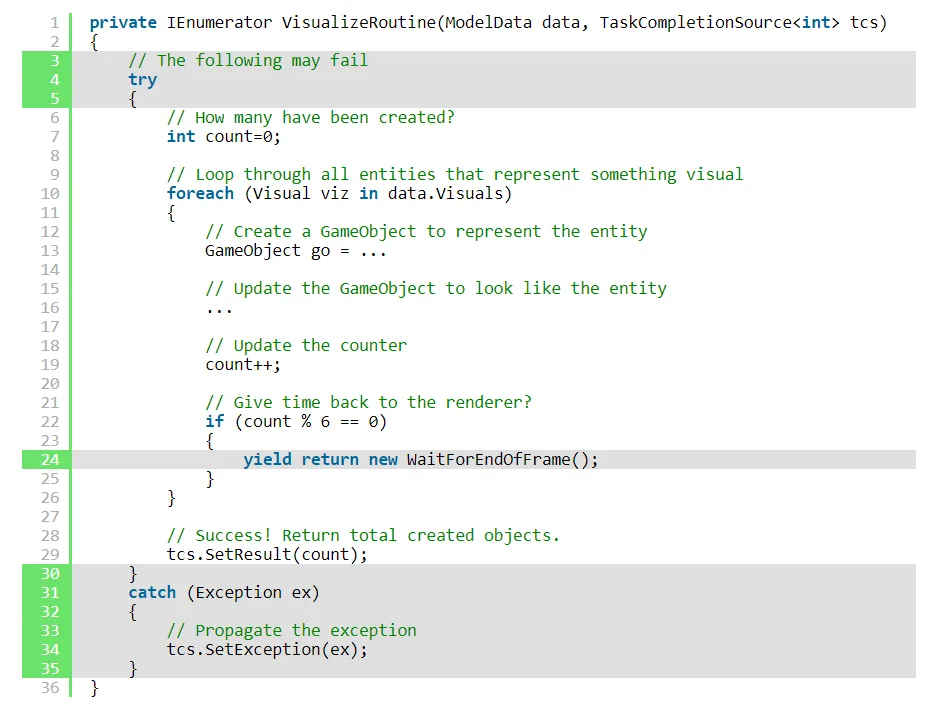
Task: Click the WaitForEndOfFrame call
Action: click(502, 460)
